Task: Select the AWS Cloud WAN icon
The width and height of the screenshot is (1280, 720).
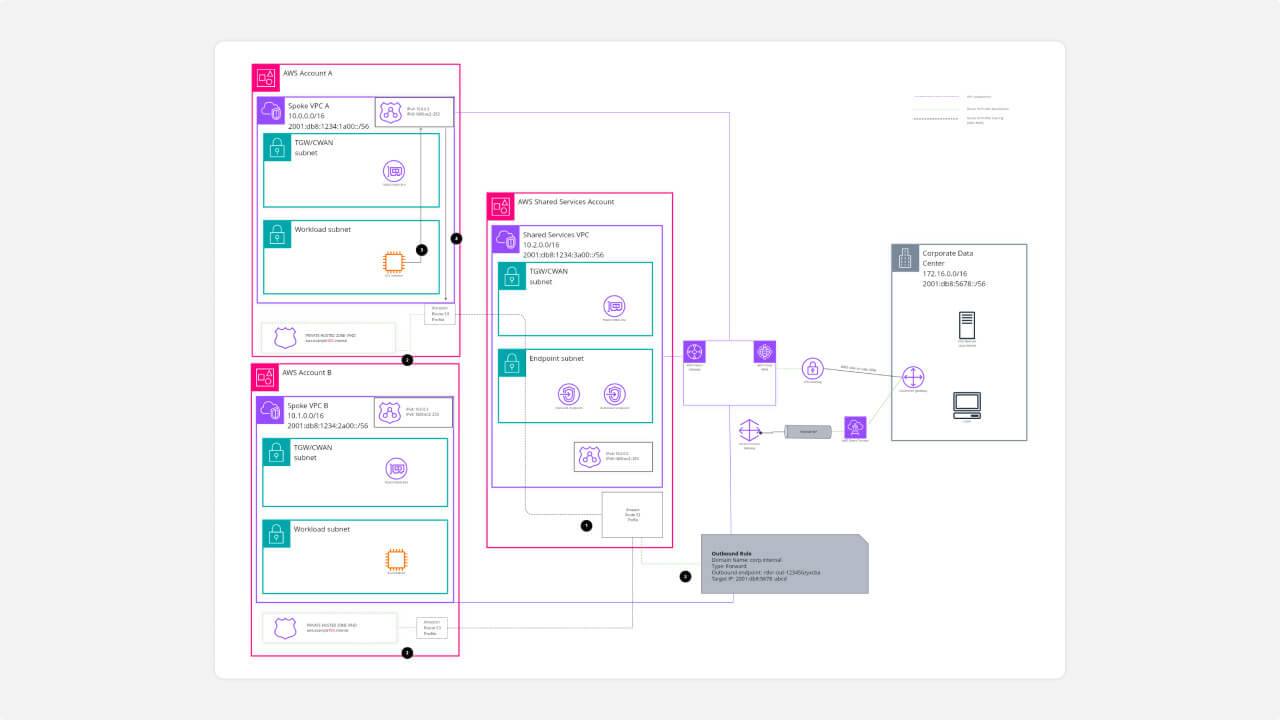Action: coord(765,352)
